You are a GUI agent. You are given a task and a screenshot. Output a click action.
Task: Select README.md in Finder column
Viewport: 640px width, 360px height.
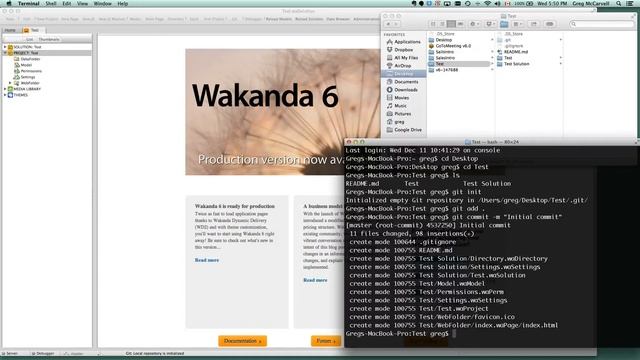click(x=513, y=52)
